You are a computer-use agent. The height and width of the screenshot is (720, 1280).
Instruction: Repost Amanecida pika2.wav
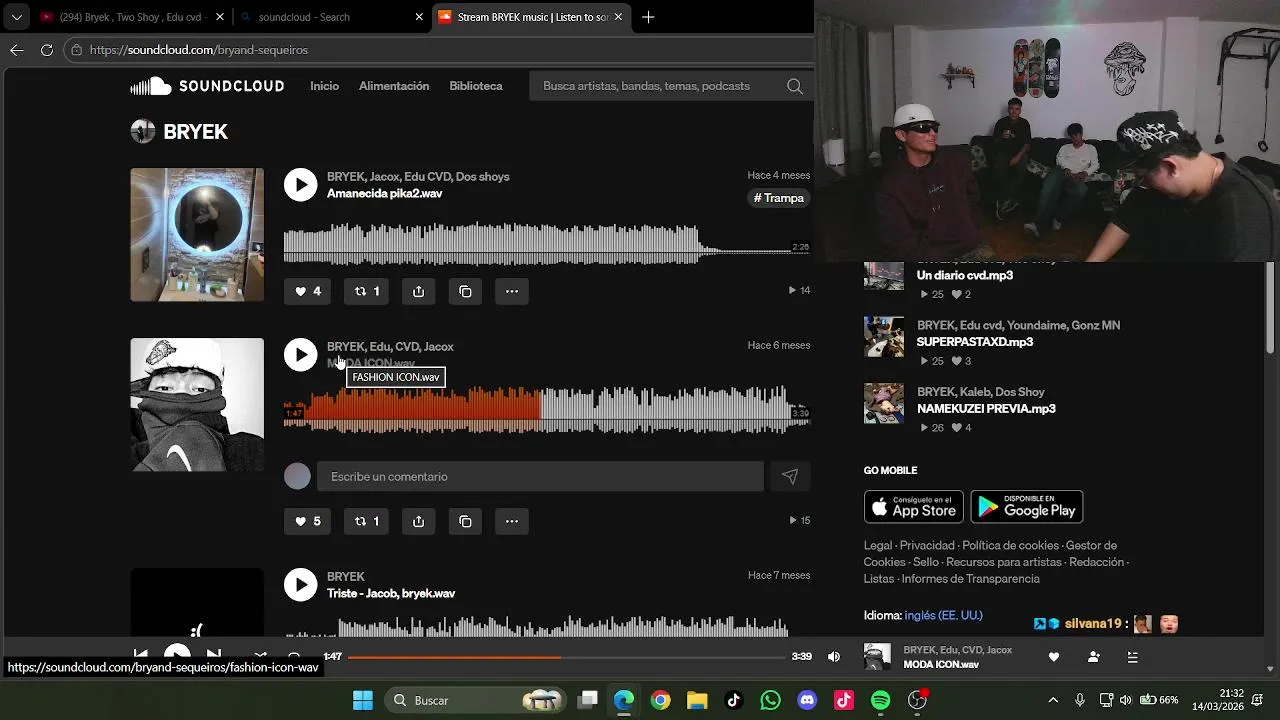(x=366, y=291)
